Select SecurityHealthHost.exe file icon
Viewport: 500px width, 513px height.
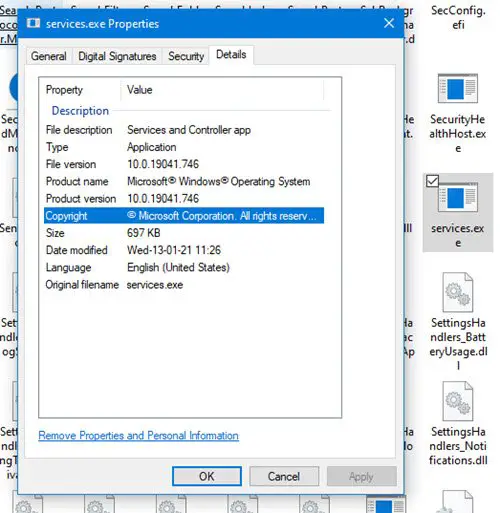[x=458, y=88]
